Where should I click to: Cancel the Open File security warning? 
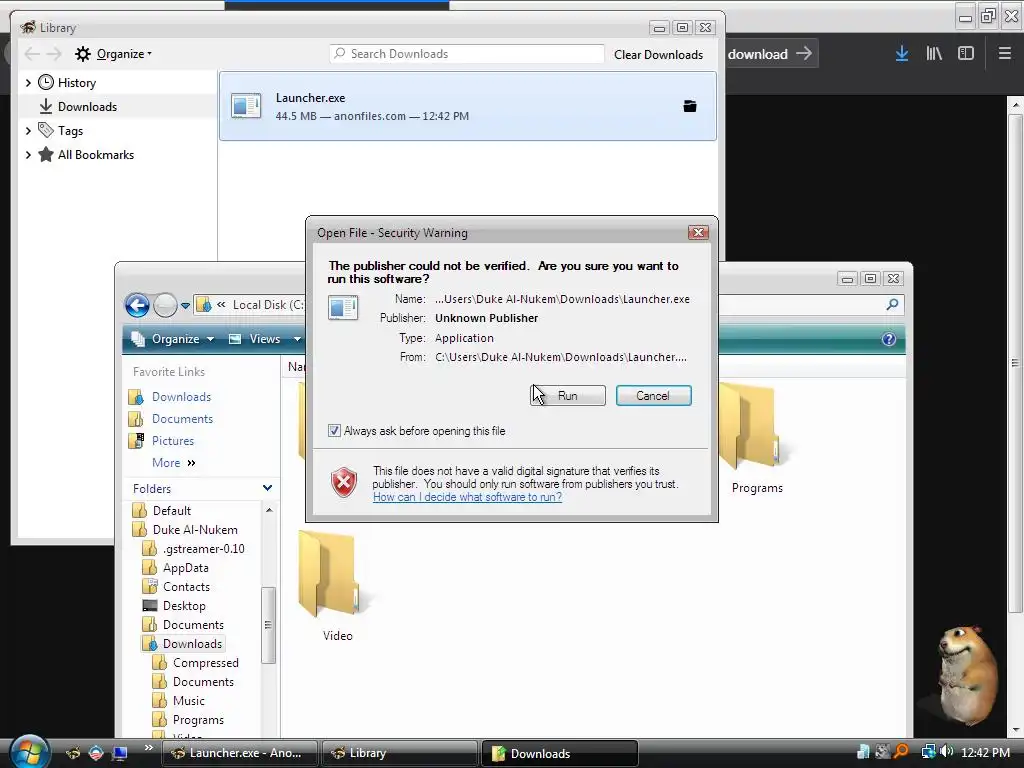click(653, 396)
